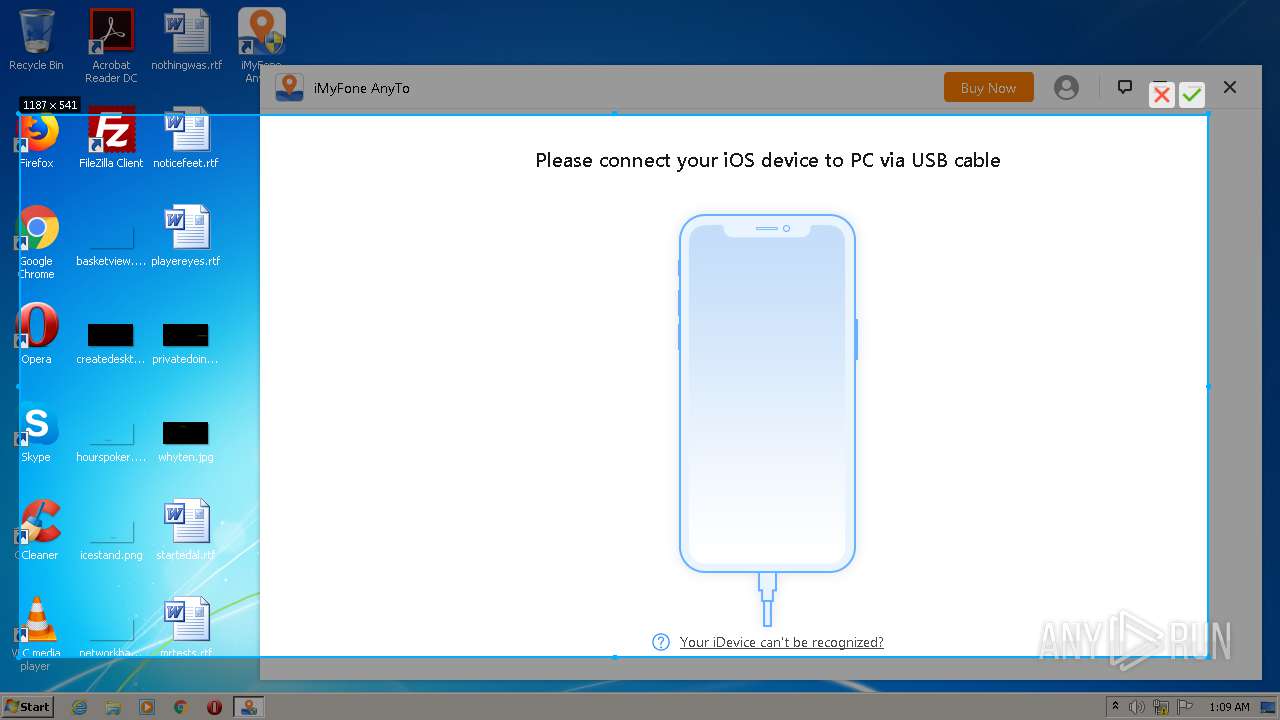
Task: Select the Opera desktop shortcut
Action: (x=36, y=334)
